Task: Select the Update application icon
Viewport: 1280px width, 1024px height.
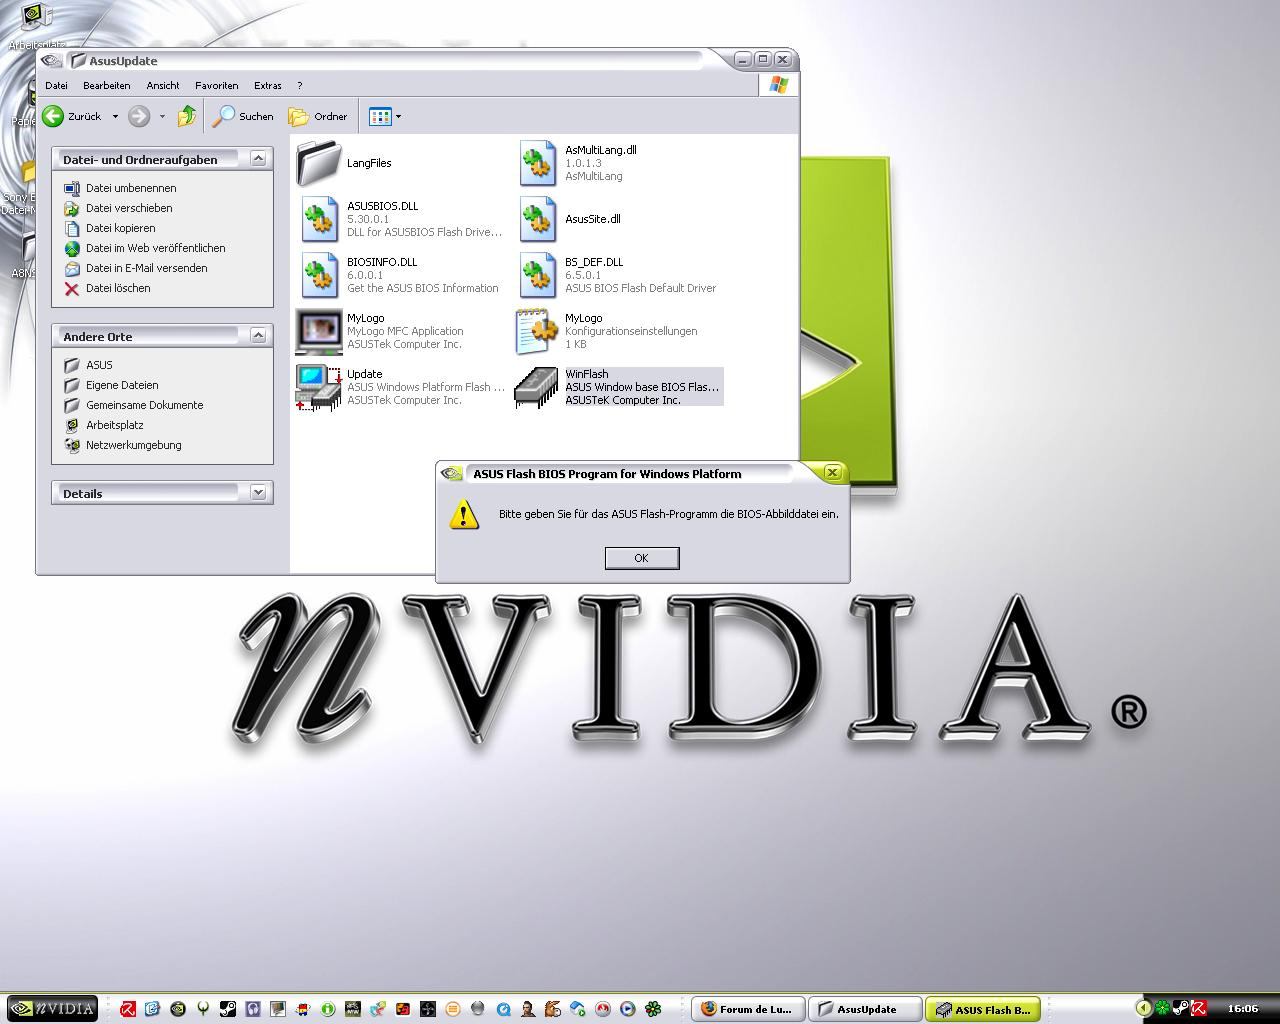Action: coord(319,387)
